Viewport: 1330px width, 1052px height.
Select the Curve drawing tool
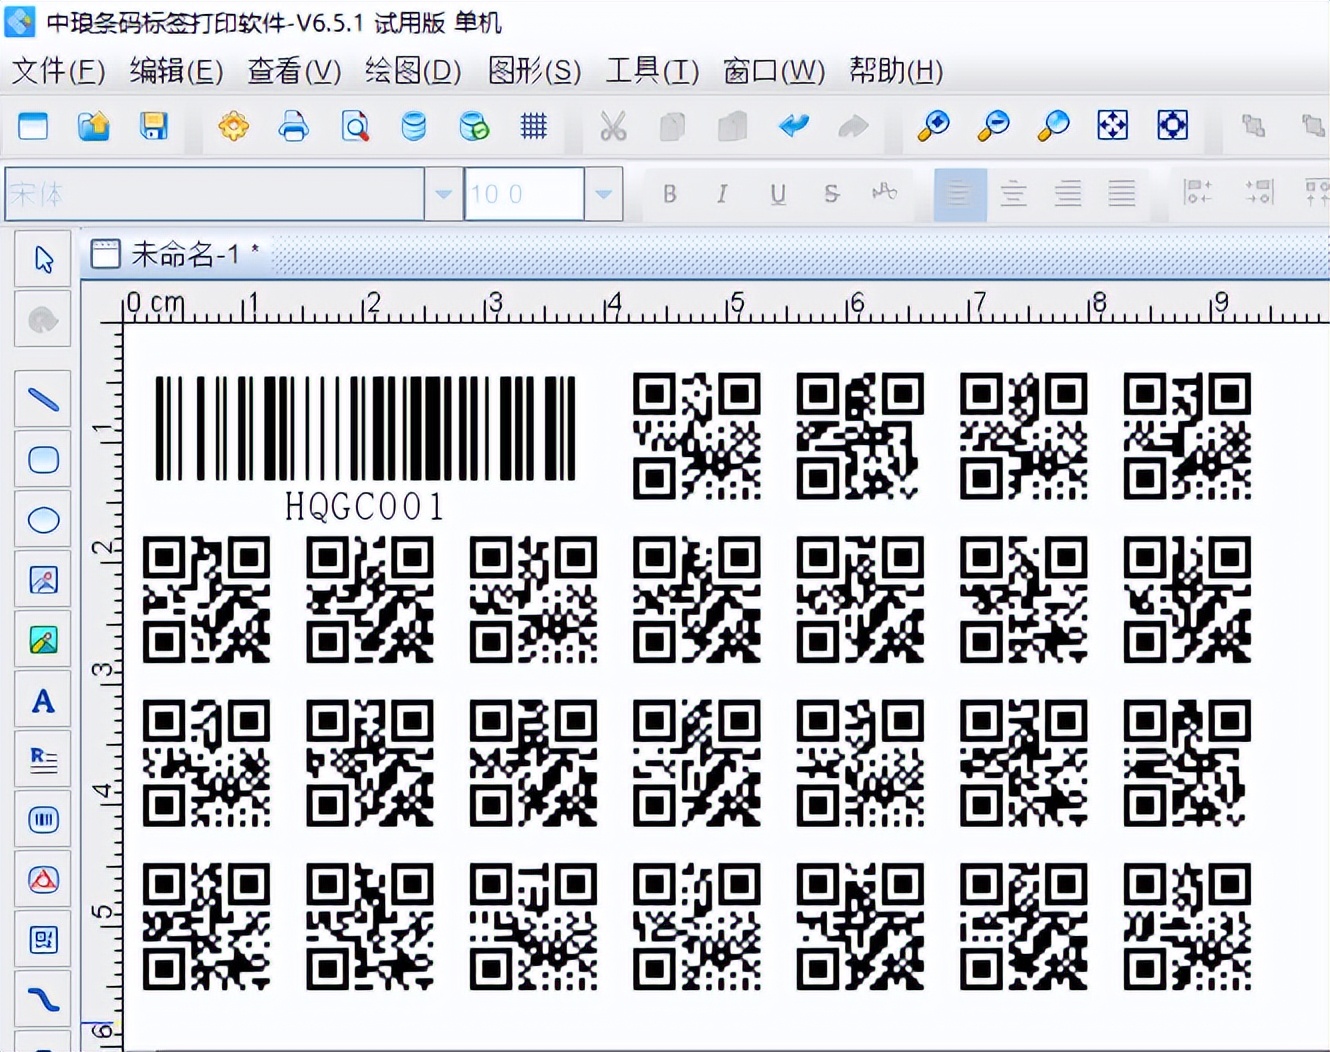tap(43, 1000)
